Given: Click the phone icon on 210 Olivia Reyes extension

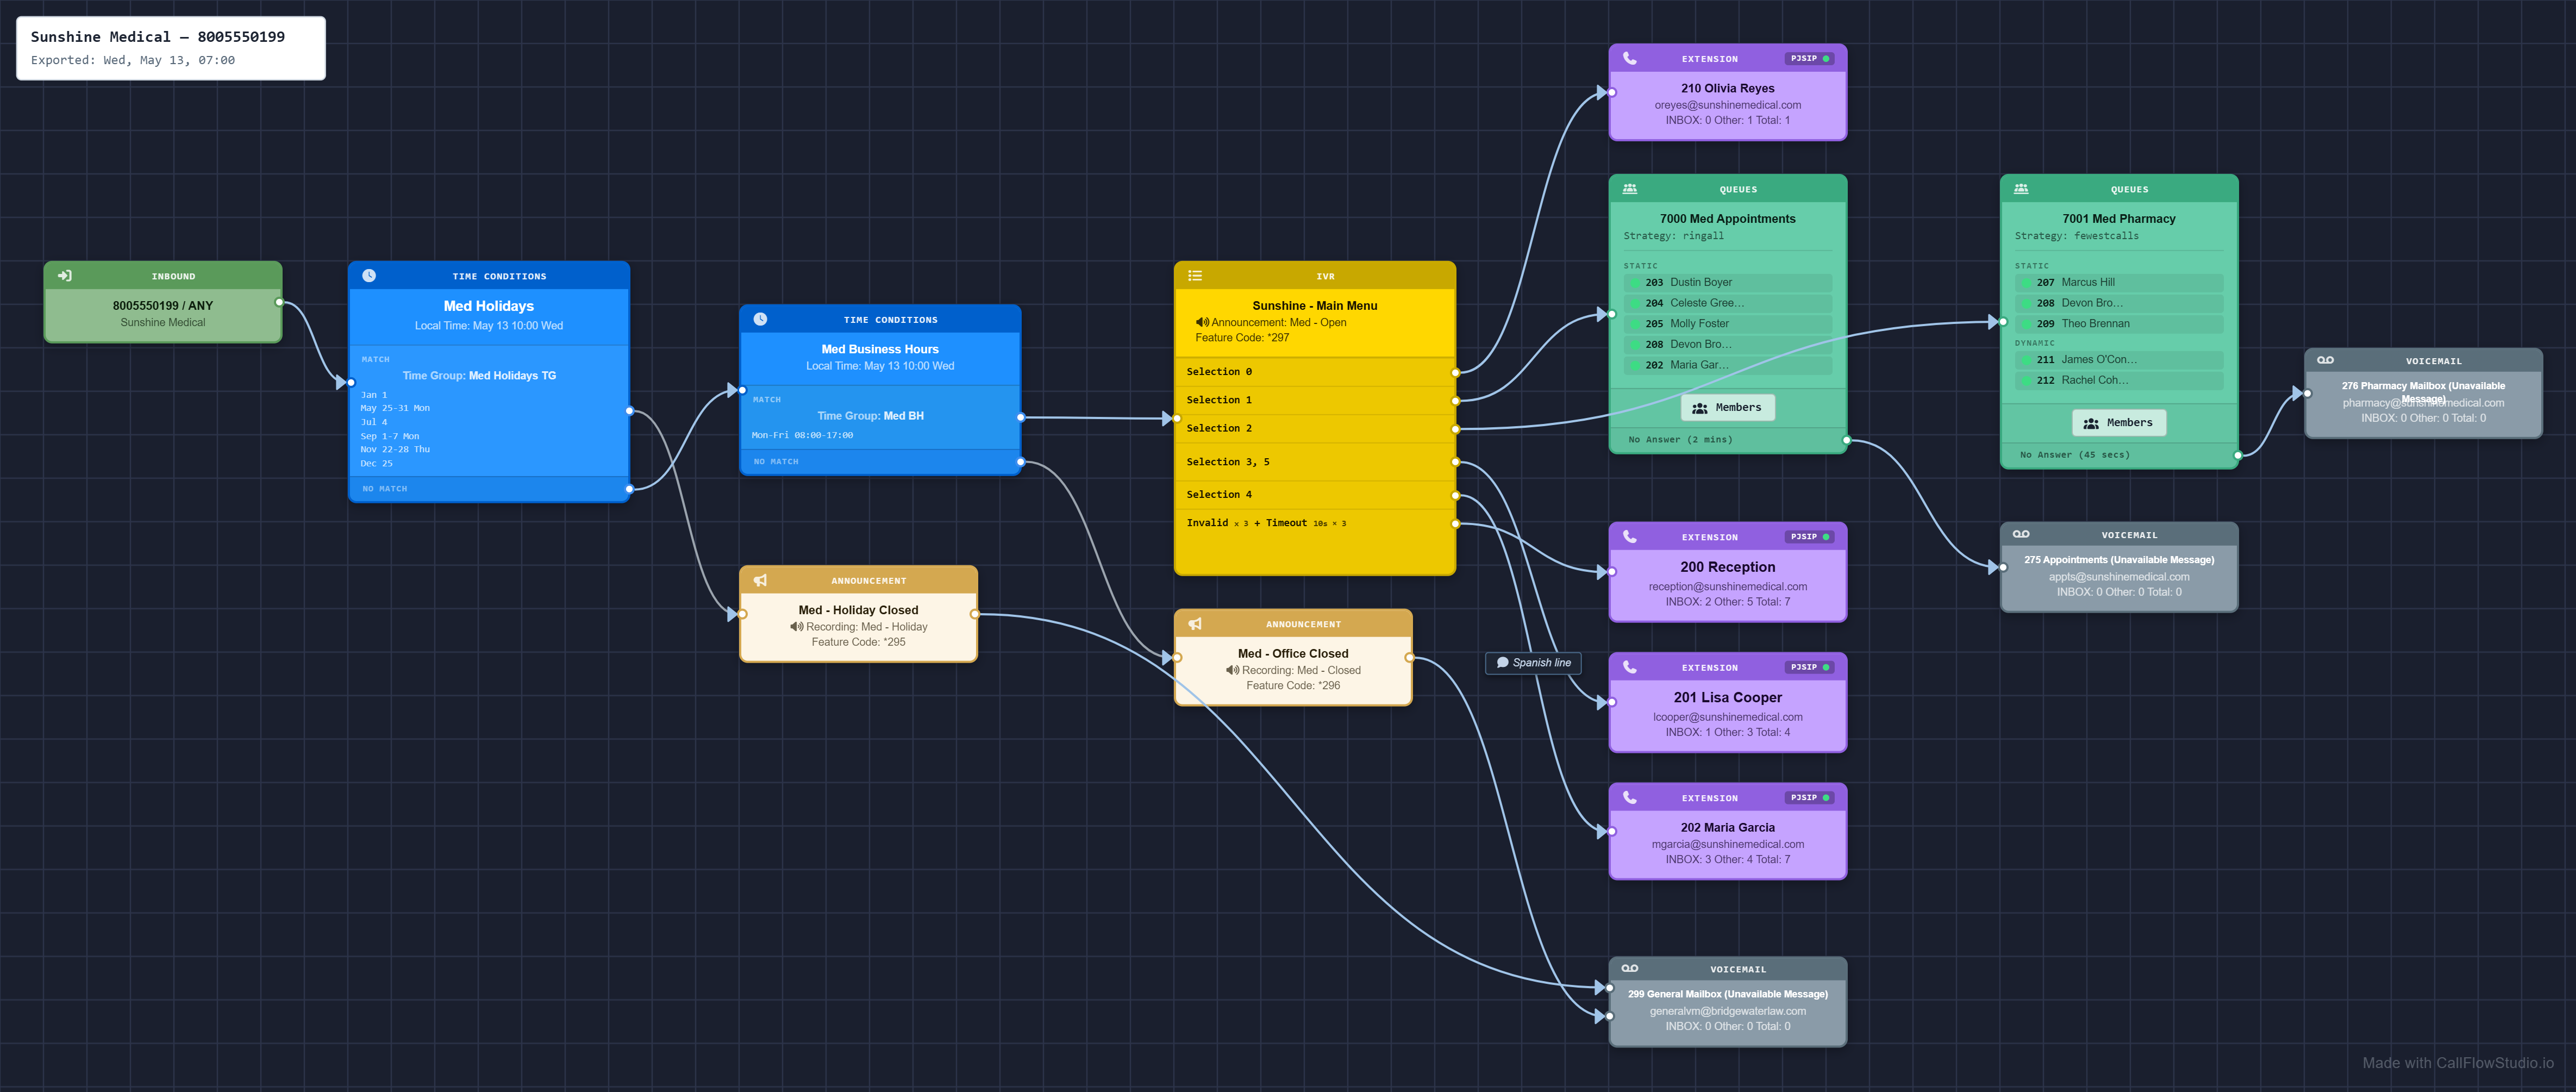Looking at the screenshot, I should pyautogui.click(x=1630, y=58).
